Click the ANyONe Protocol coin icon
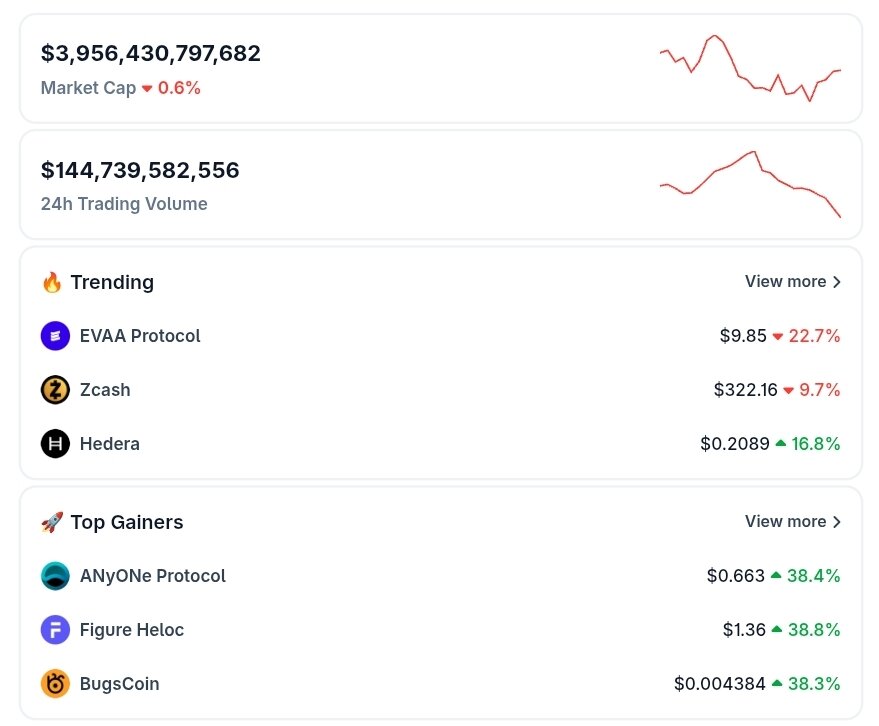 click(x=55, y=576)
